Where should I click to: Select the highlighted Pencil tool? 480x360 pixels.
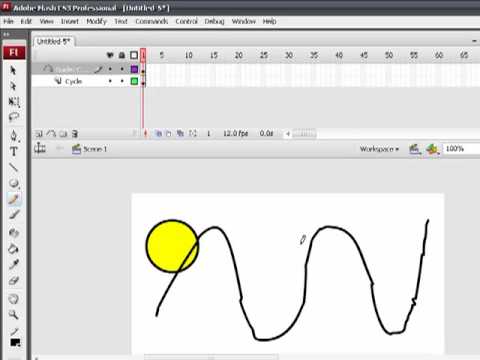14,199
